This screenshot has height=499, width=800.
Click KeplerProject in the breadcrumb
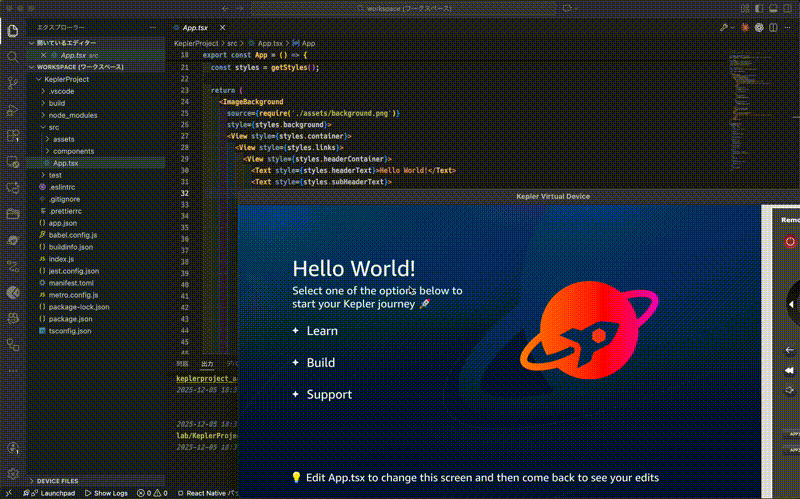coord(196,43)
